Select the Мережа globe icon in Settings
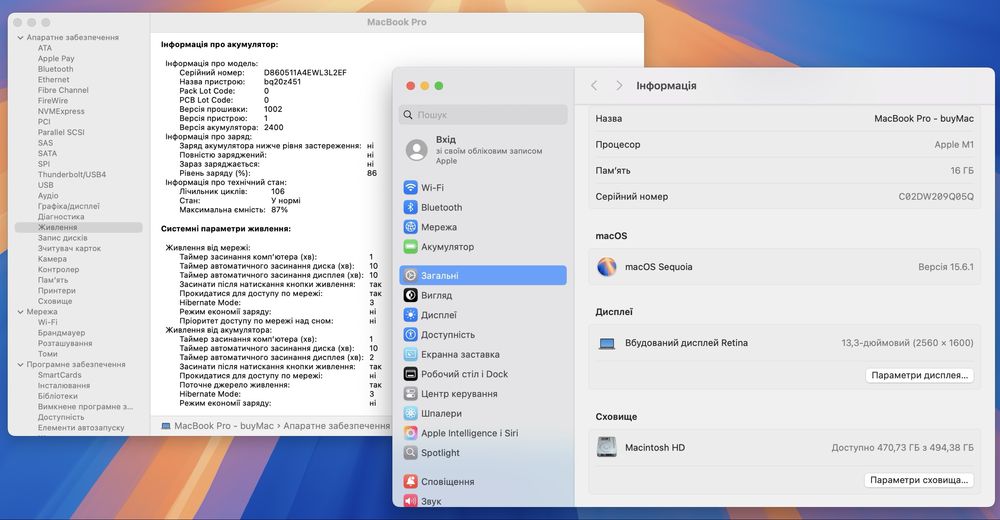Image resolution: width=1000 pixels, height=520 pixels. point(411,227)
